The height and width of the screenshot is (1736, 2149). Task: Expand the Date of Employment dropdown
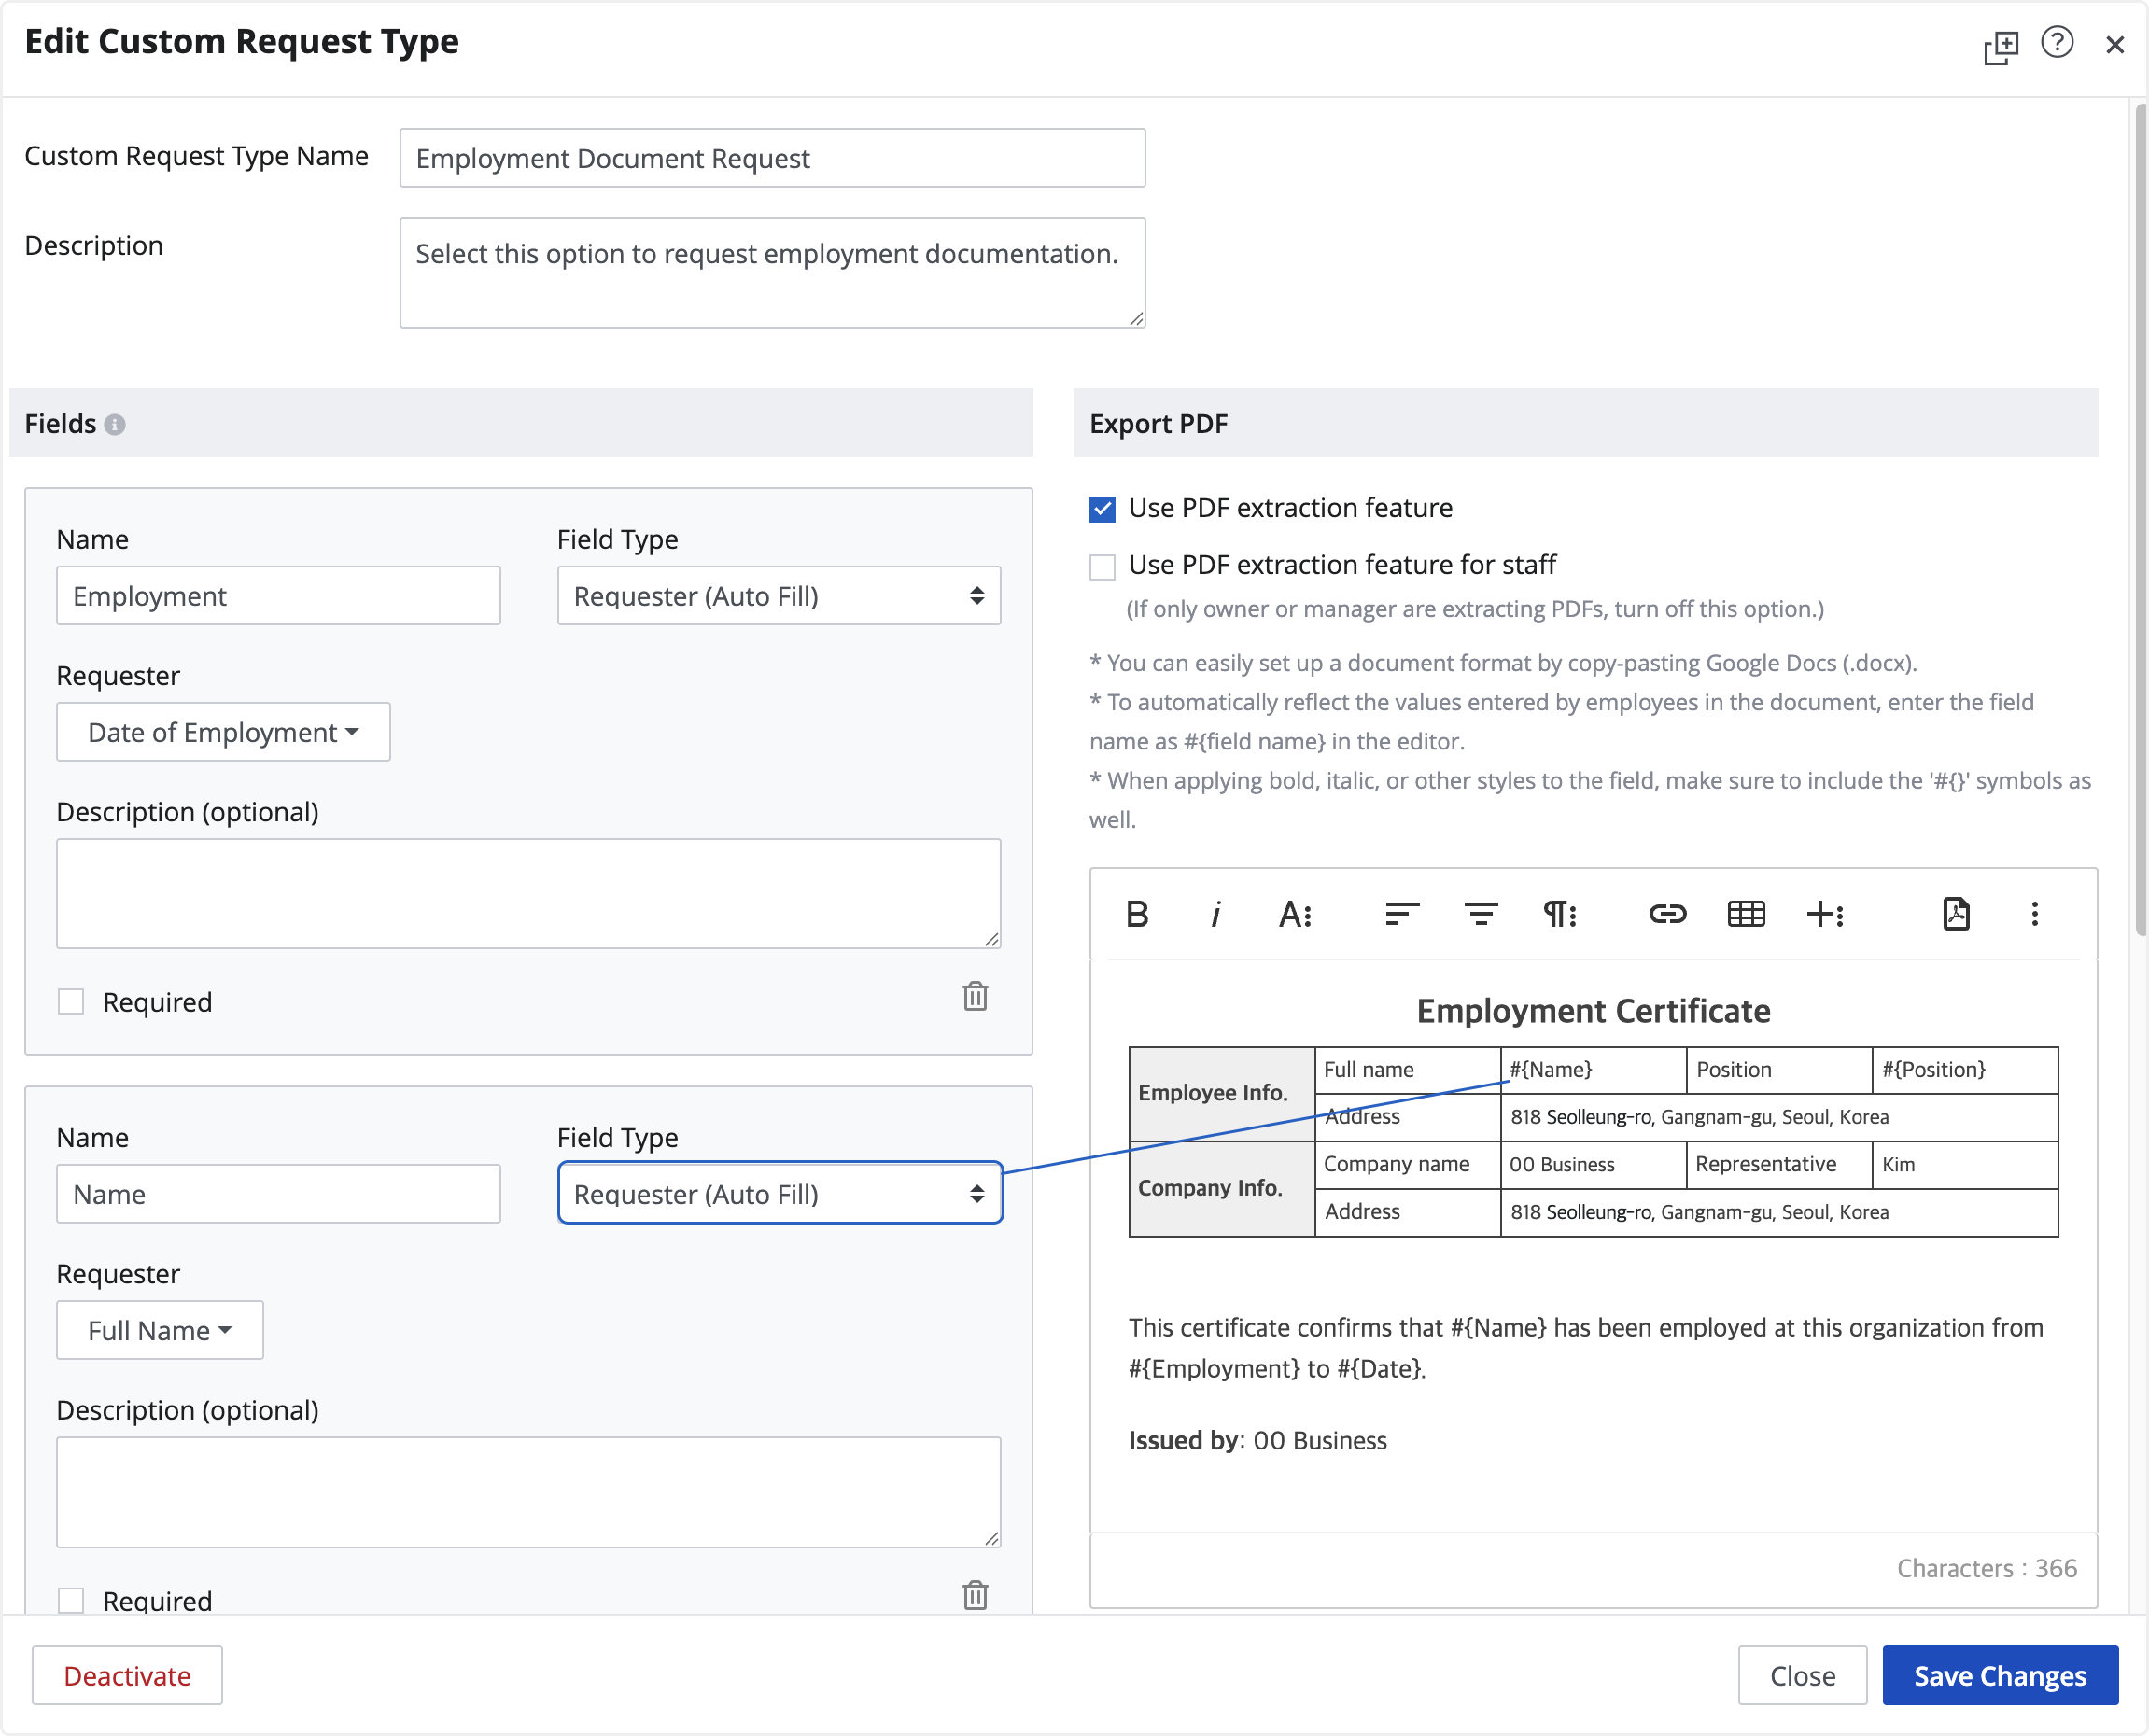pyautogui.click(x=223, y=732)
